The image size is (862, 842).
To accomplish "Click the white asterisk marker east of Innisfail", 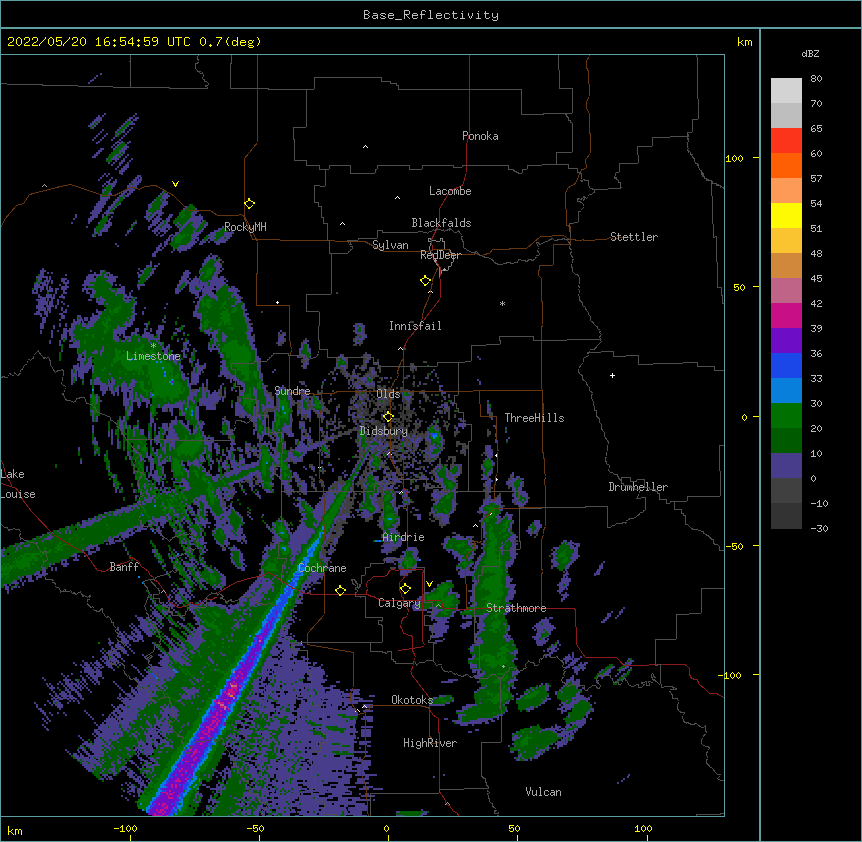I will tap(502, 303).
